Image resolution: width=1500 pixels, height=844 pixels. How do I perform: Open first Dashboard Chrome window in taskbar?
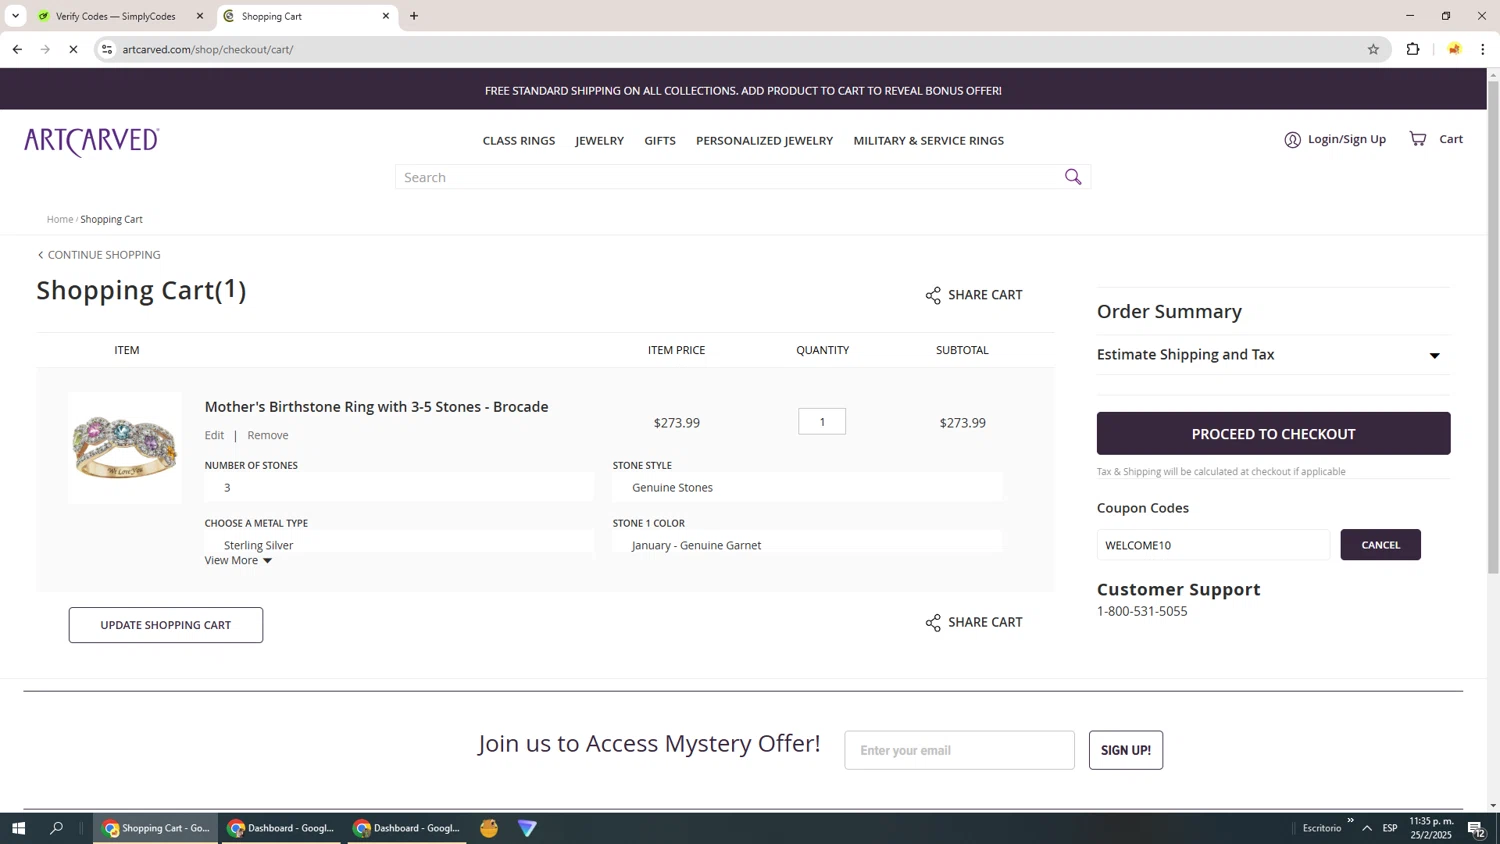coord(283,828)
